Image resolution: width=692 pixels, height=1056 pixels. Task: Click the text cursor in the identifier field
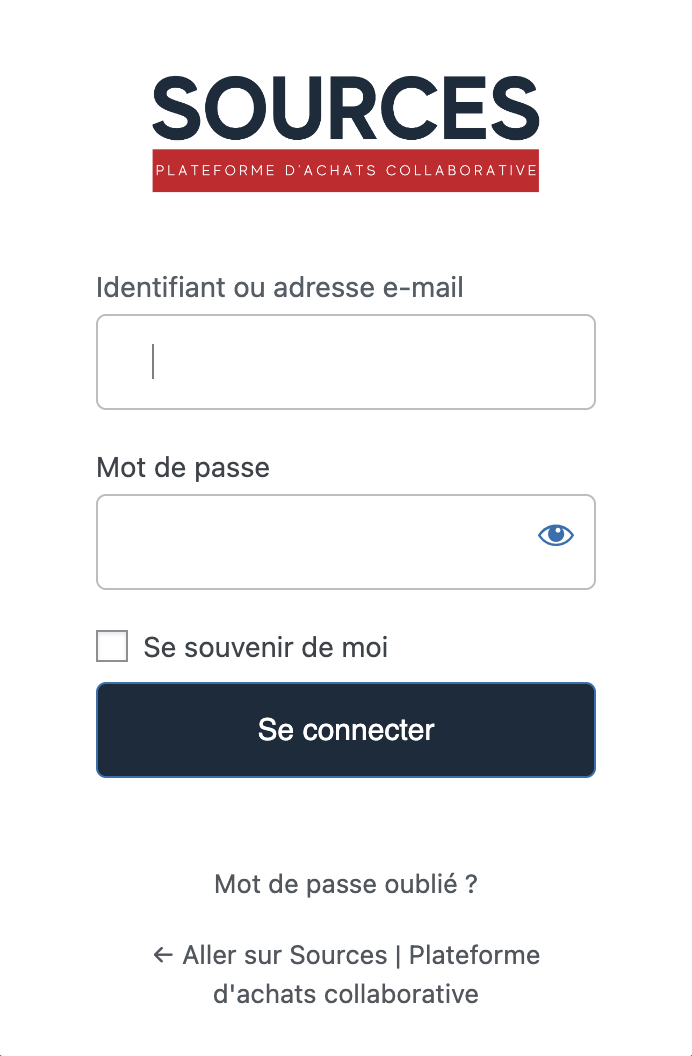[153, 362]
